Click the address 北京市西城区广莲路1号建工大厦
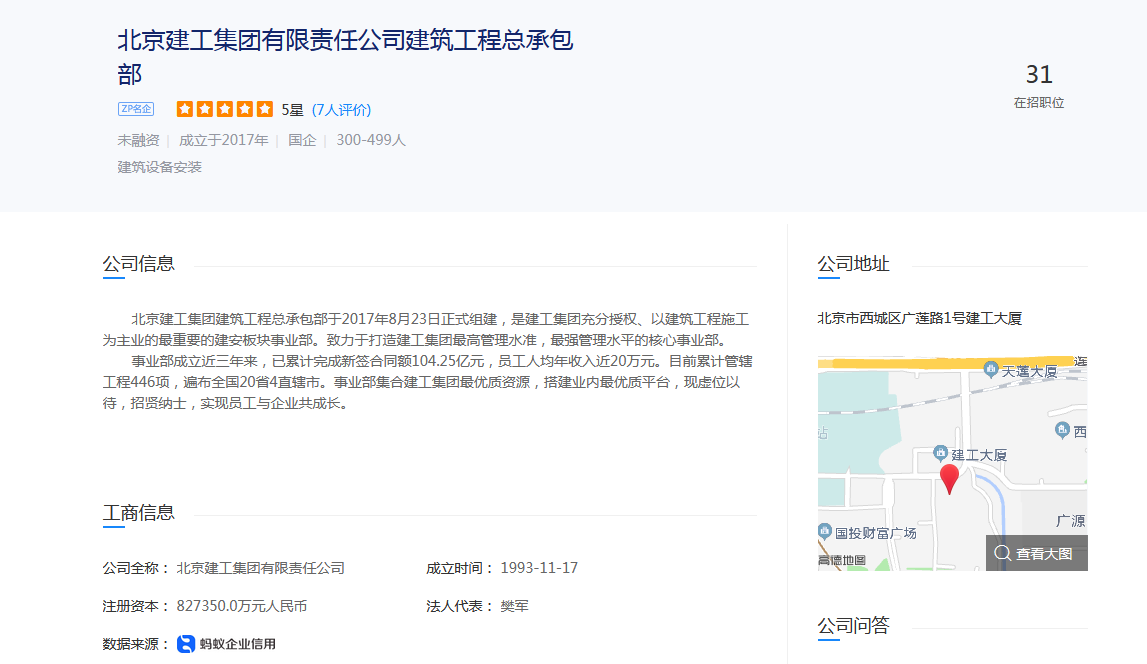Viewport: 1147px width, 664px height. (x=920, y=318)
